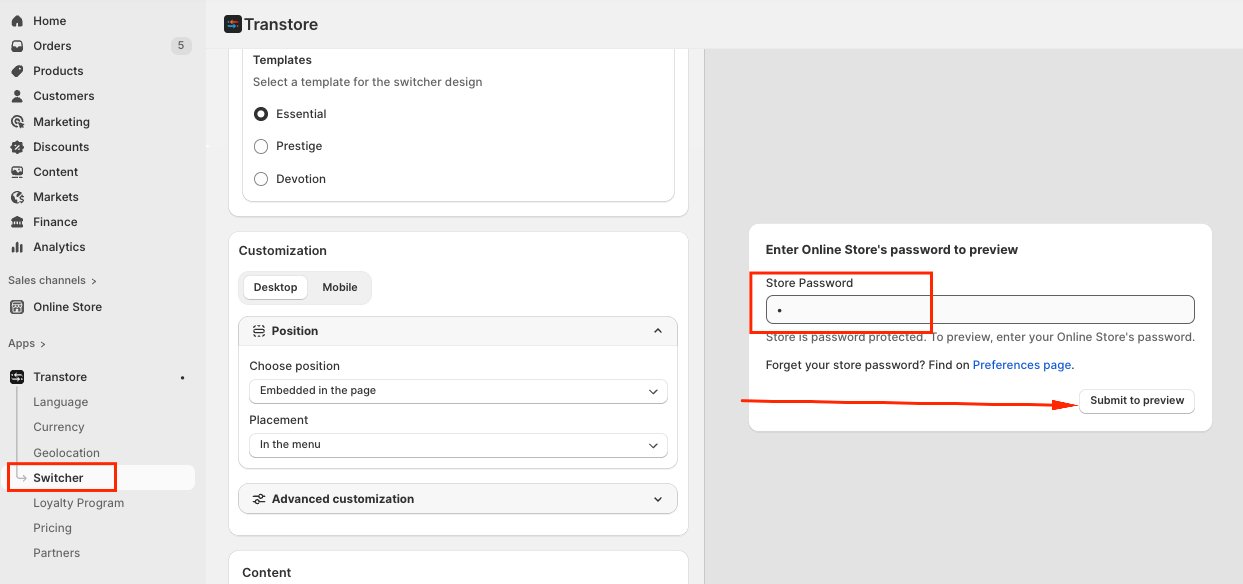Switch to the Desktop customization tab

(x=275, y=287)
